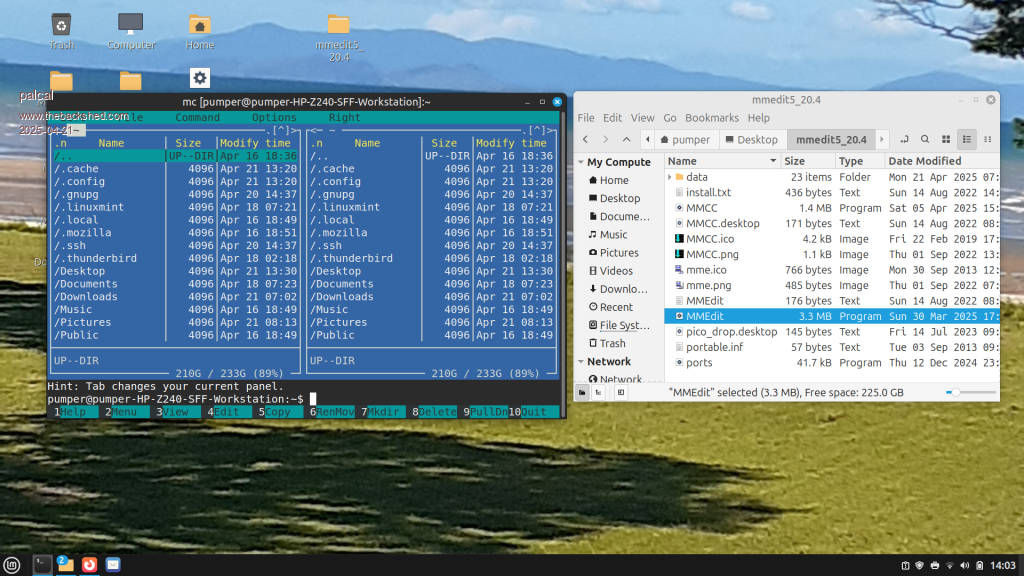
Task: Show tree view in sidebar
Action: (598, 393)
